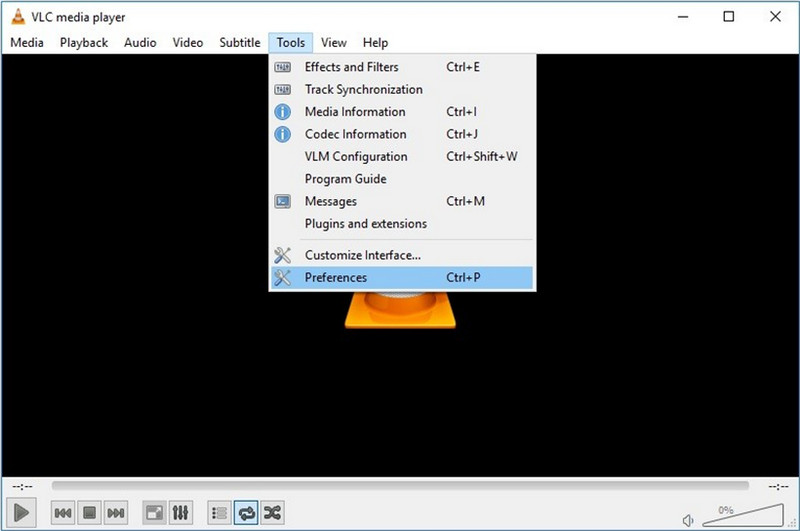Viewport: 800px width, 531px height.
Task: Stop playback with the stop button
Action: [89, 513]
